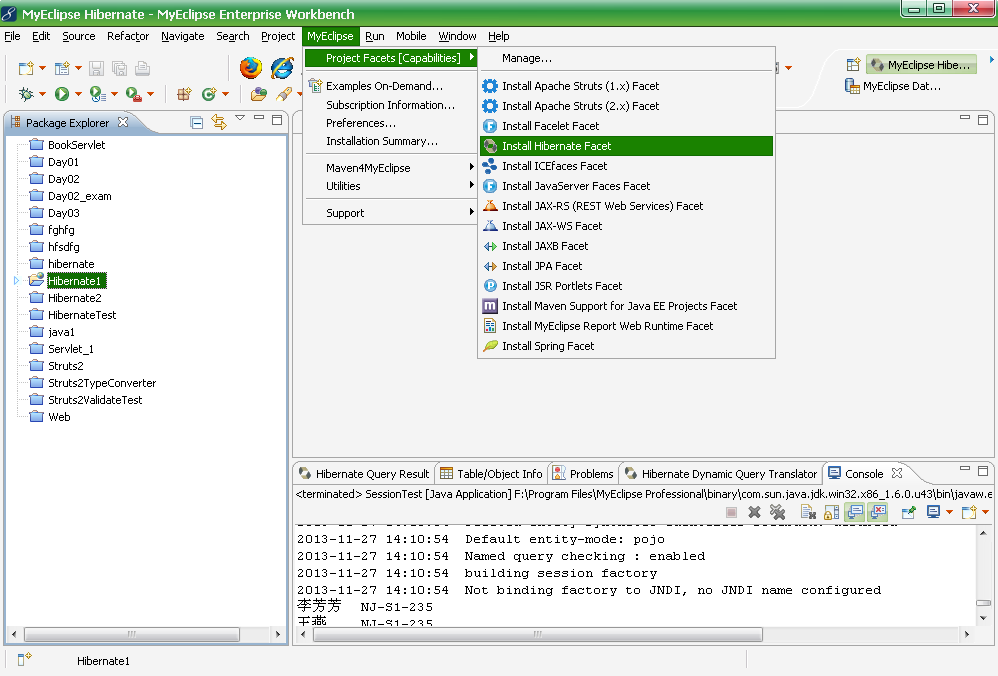998x676 pixels.
Task: Open the Display Selected Console dropdown arrow
Action: (x=950, y=512)
